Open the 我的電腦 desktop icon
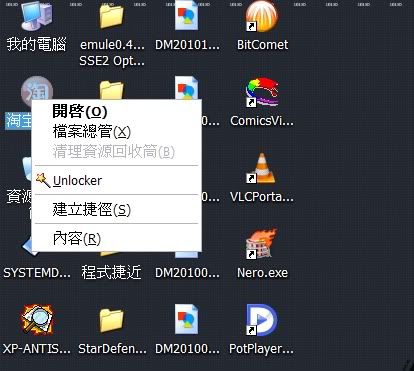 point(37,17)
